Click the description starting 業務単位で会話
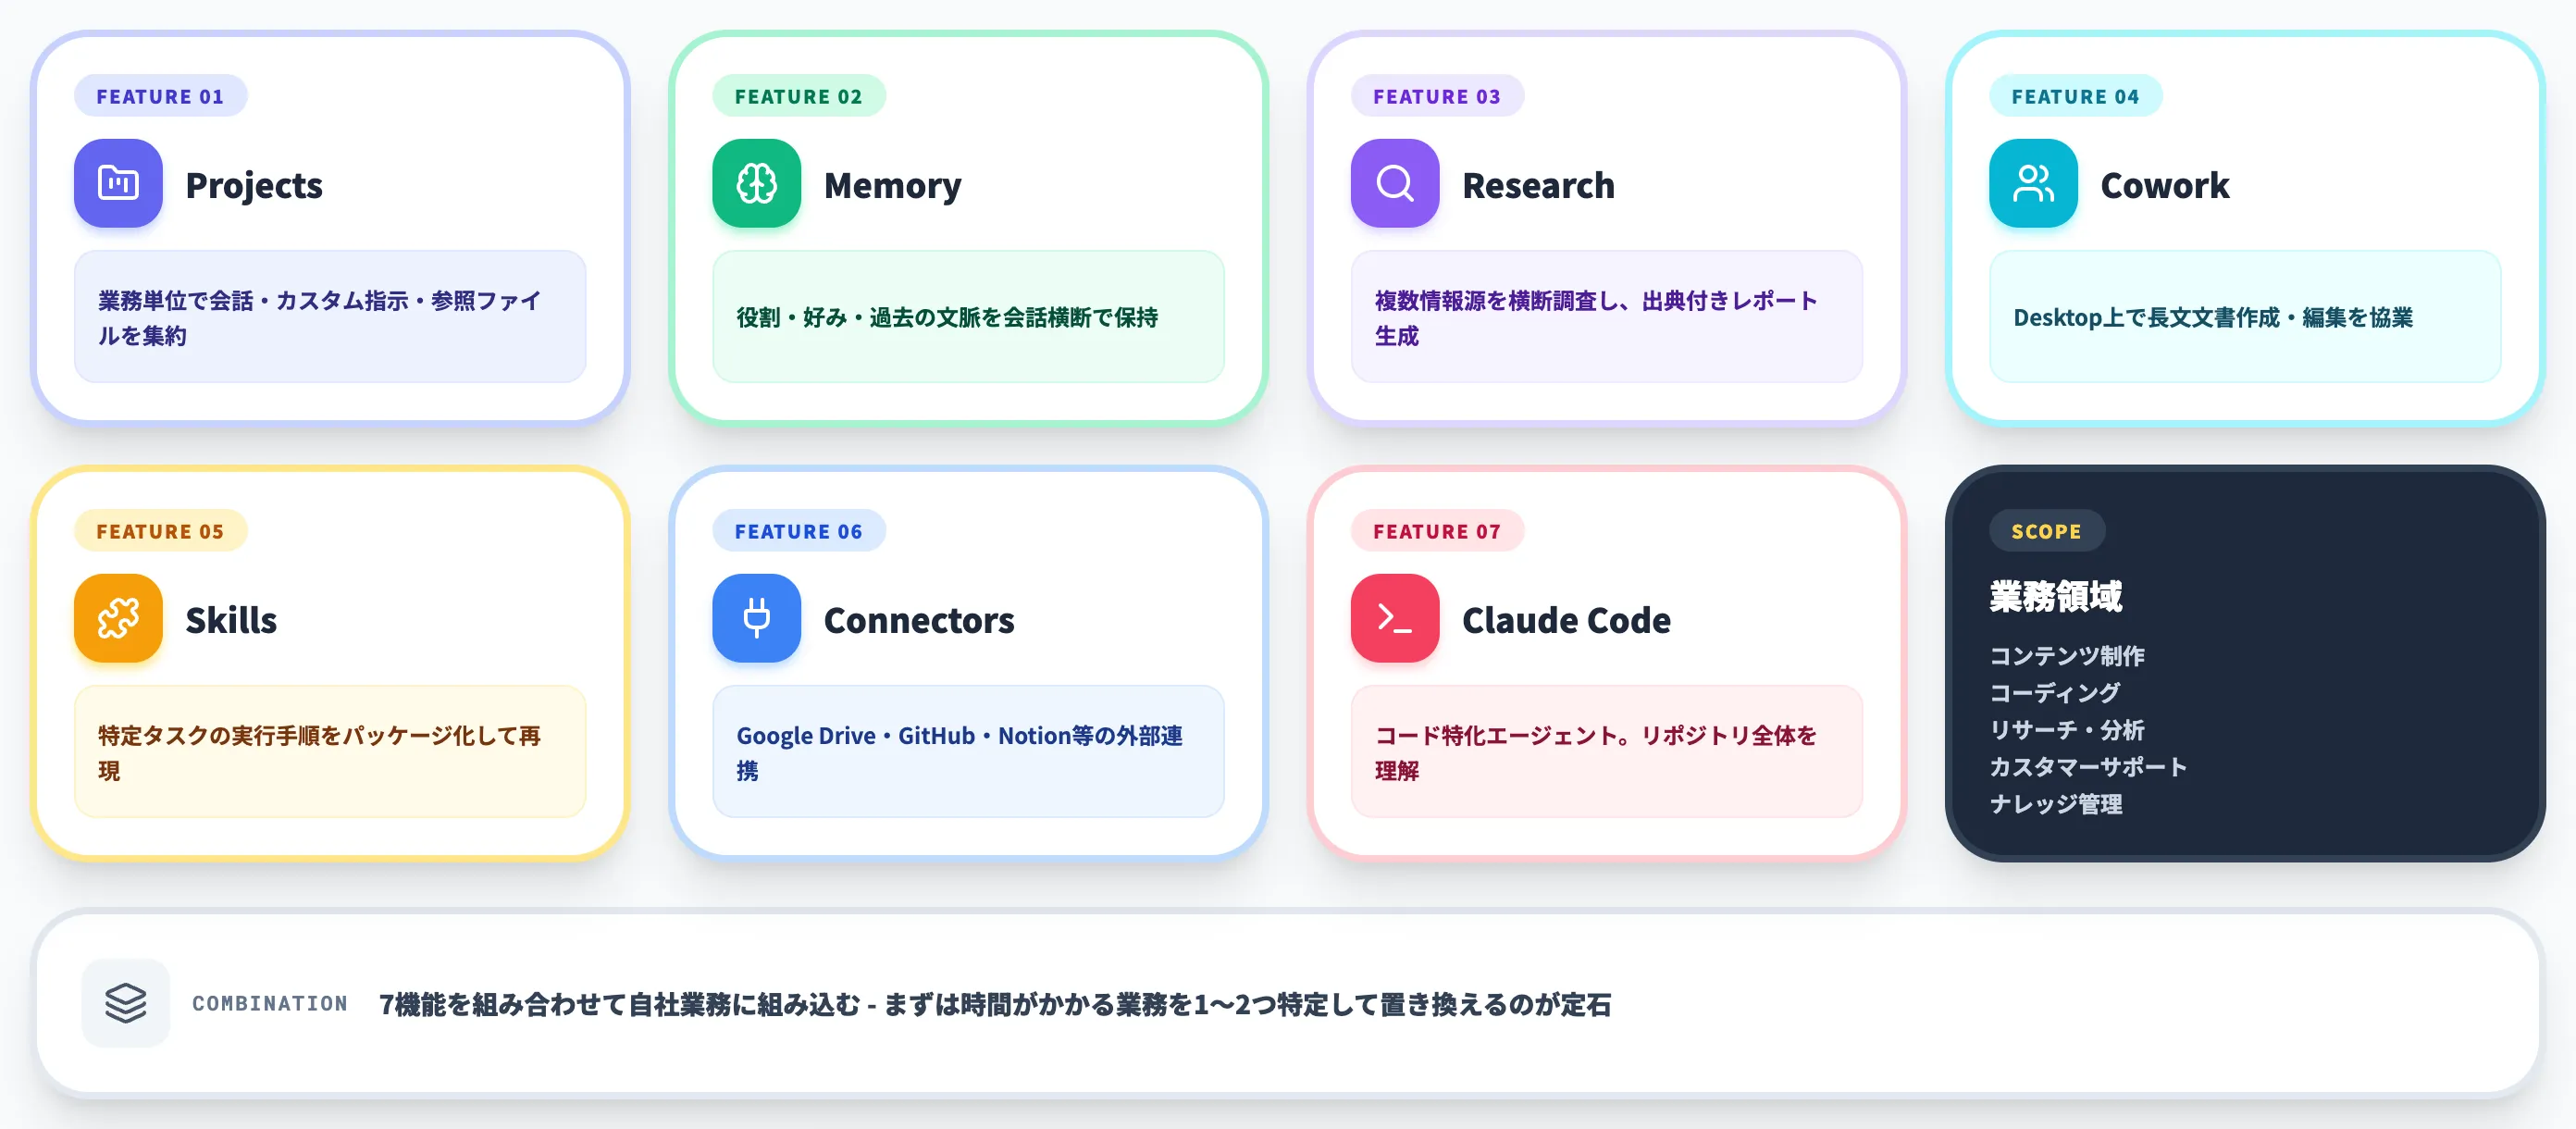Viewport: 2576px width, 1129px height. [330, 317]
